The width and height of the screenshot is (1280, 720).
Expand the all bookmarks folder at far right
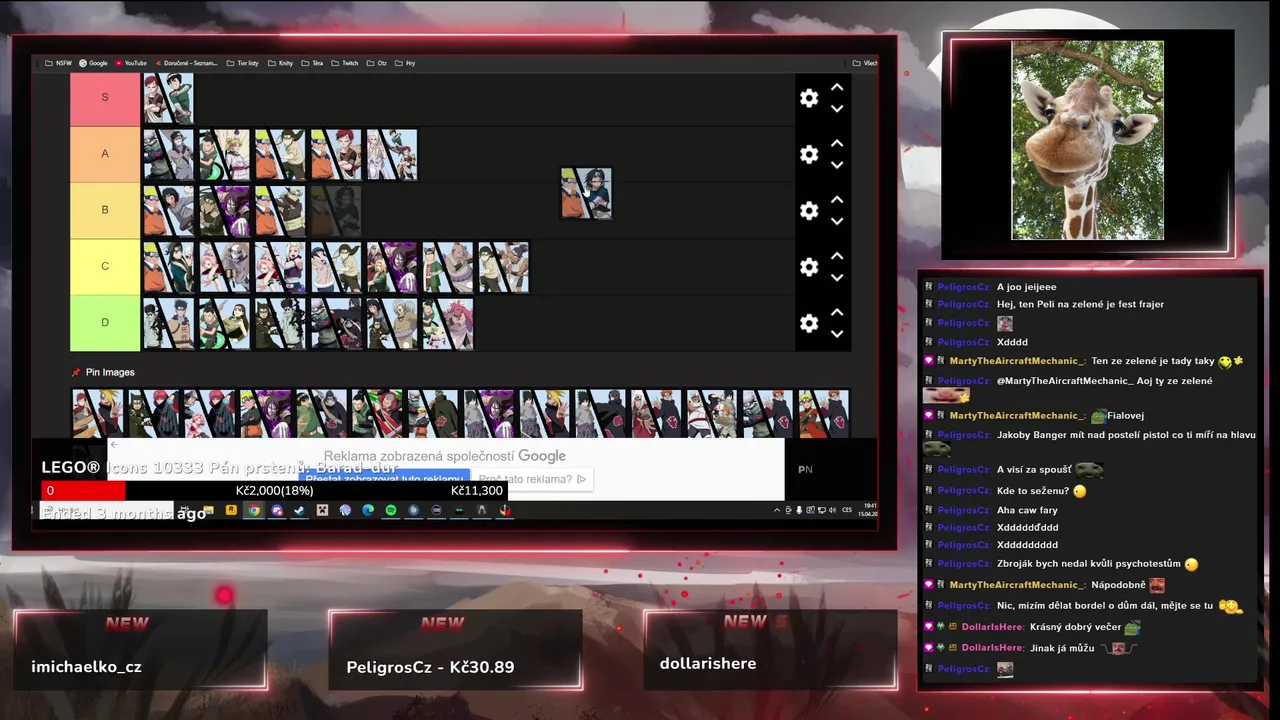pyautogui.click(x=865, y=63)
